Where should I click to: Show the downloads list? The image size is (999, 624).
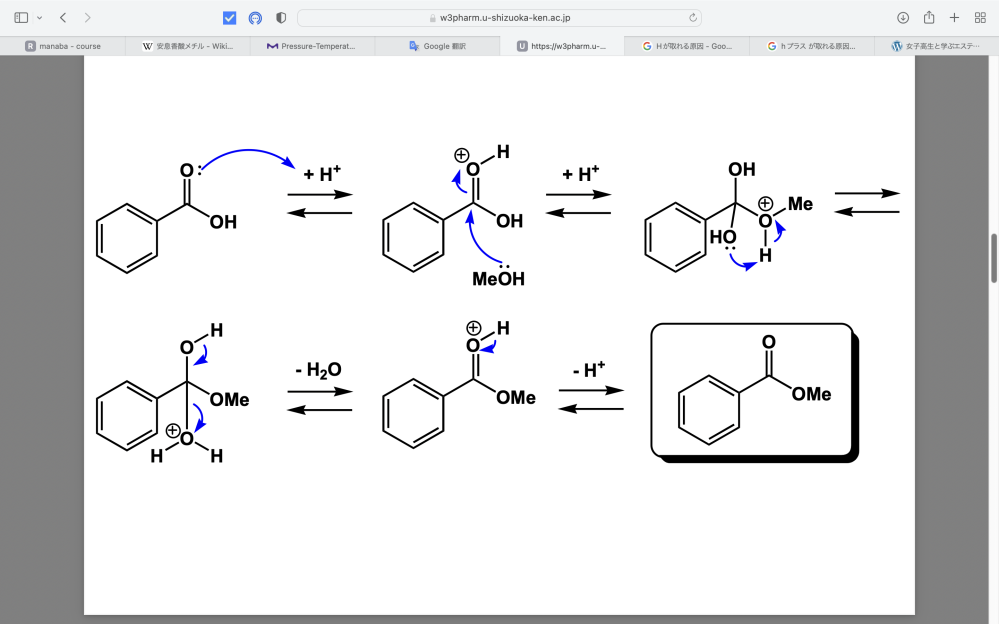(903, 18)
